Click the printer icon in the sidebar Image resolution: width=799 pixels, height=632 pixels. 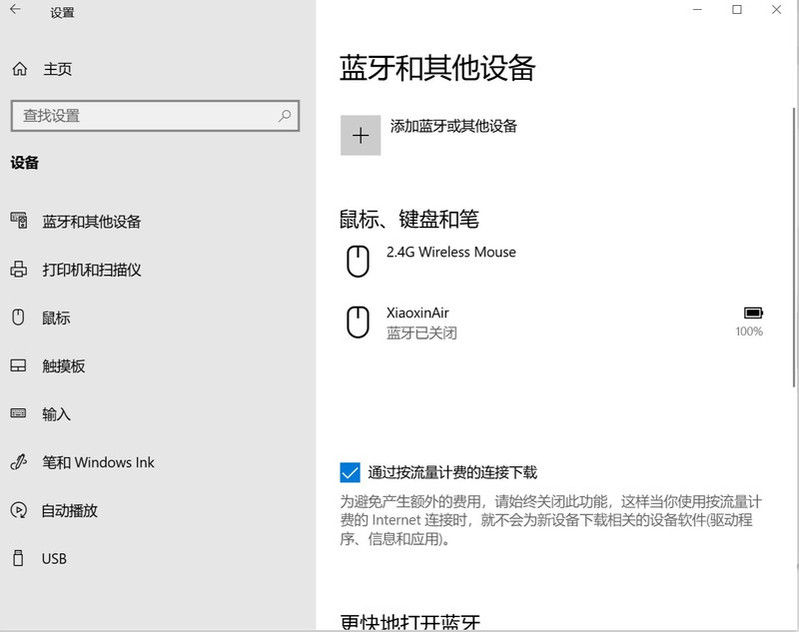(x=18, y=270)
